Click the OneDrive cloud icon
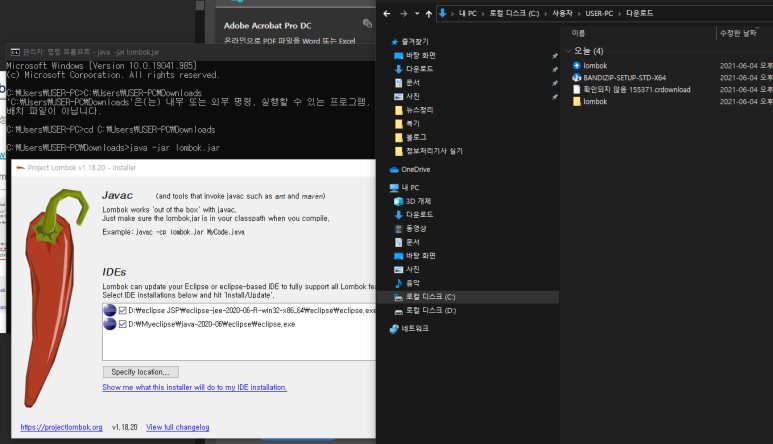773x444 pixels. (x=394, y=170)
